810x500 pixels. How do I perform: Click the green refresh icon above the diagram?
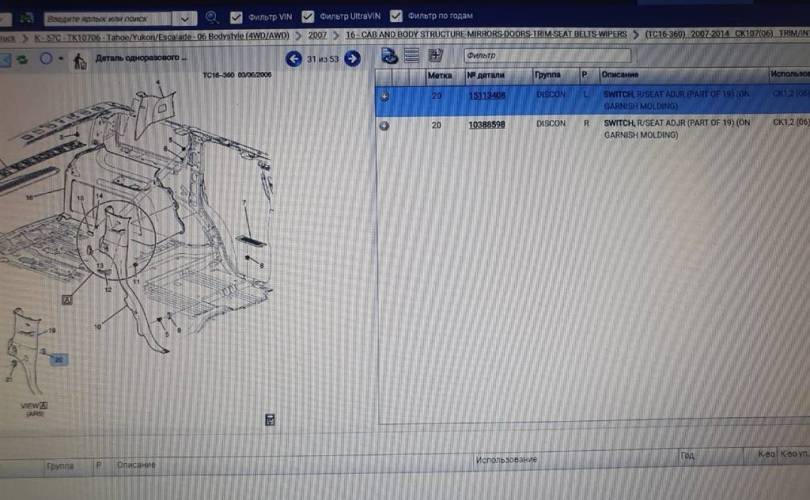(23, 59)
